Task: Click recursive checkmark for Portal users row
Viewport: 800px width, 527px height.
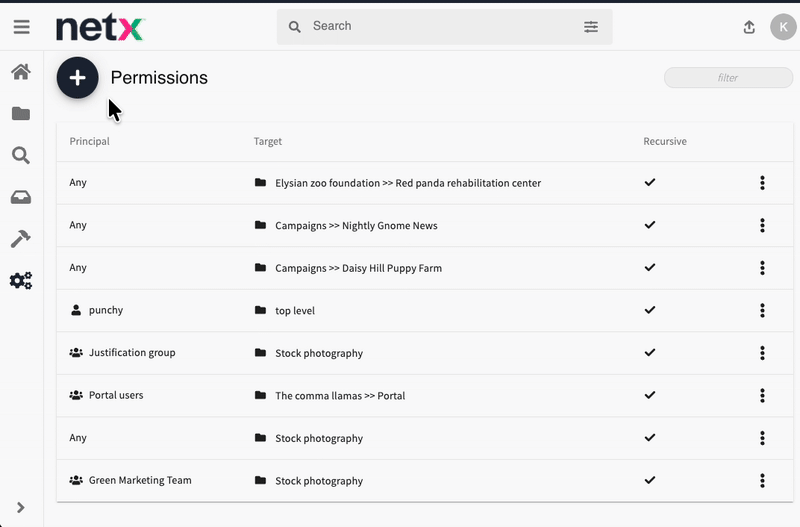Action: tap(649, 395)
